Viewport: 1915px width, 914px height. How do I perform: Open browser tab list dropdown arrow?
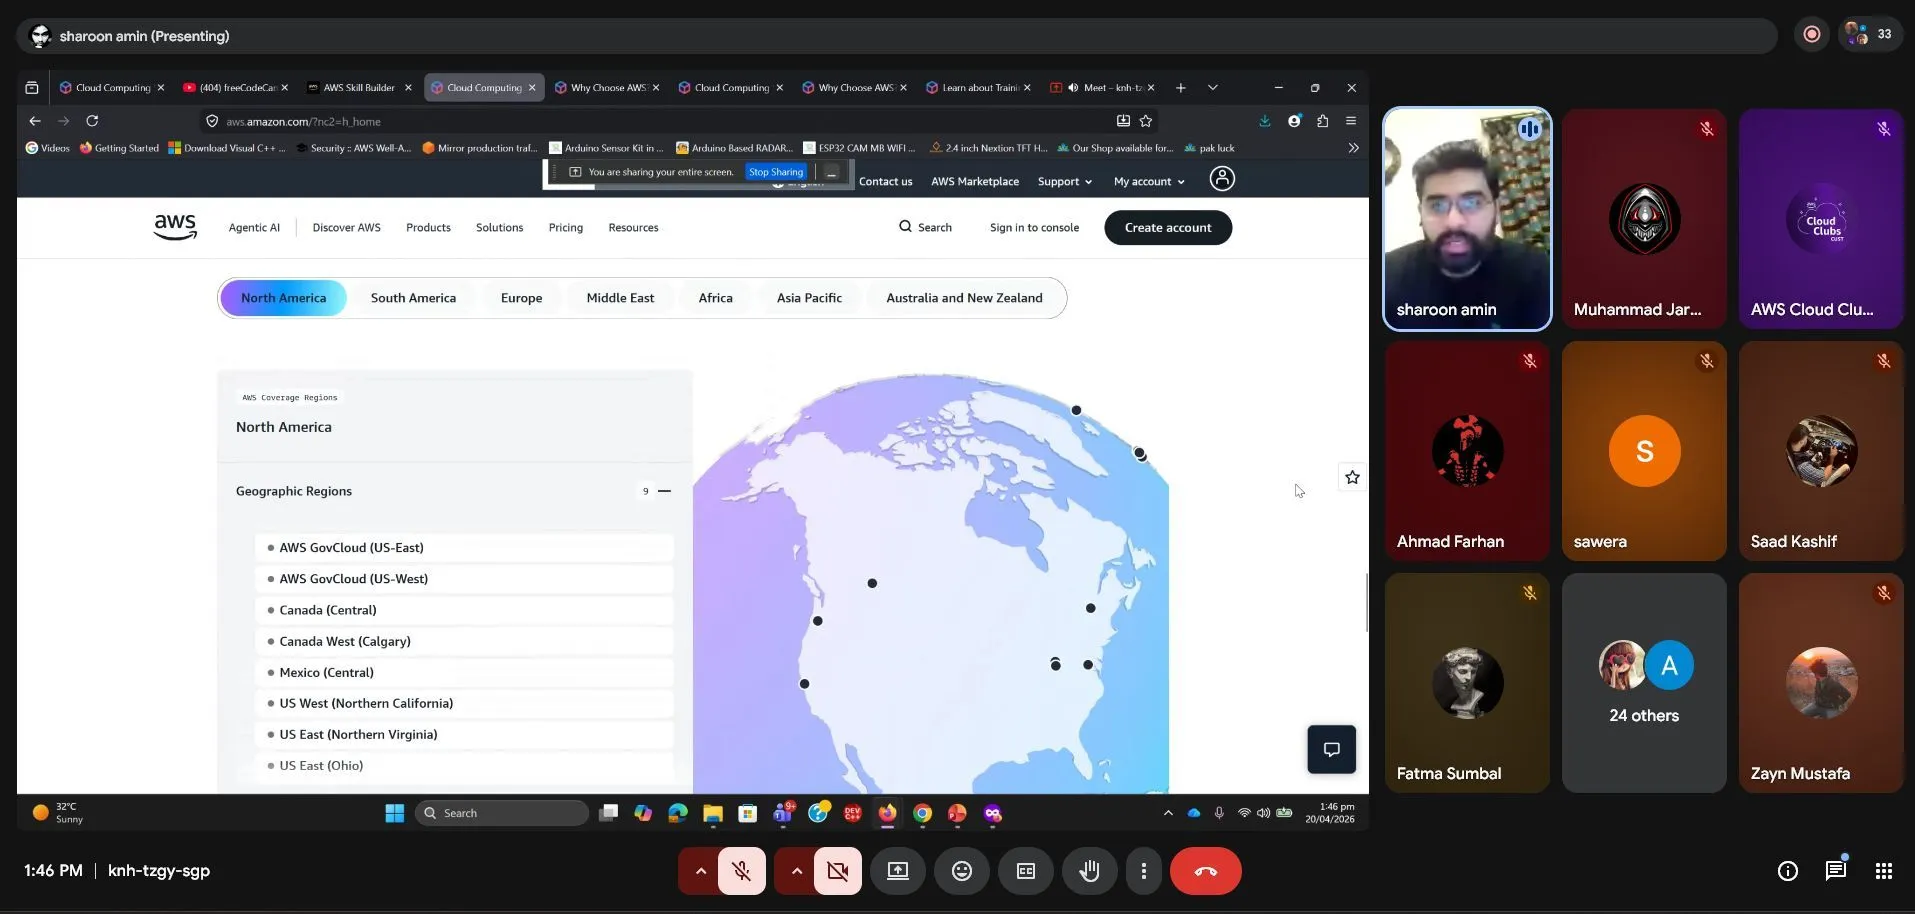(x=1212, y=88)
